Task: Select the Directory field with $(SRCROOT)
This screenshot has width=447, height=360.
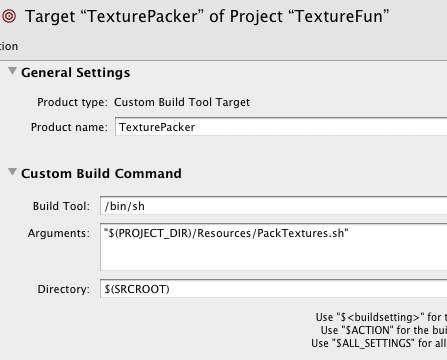Action: point(274,289)
